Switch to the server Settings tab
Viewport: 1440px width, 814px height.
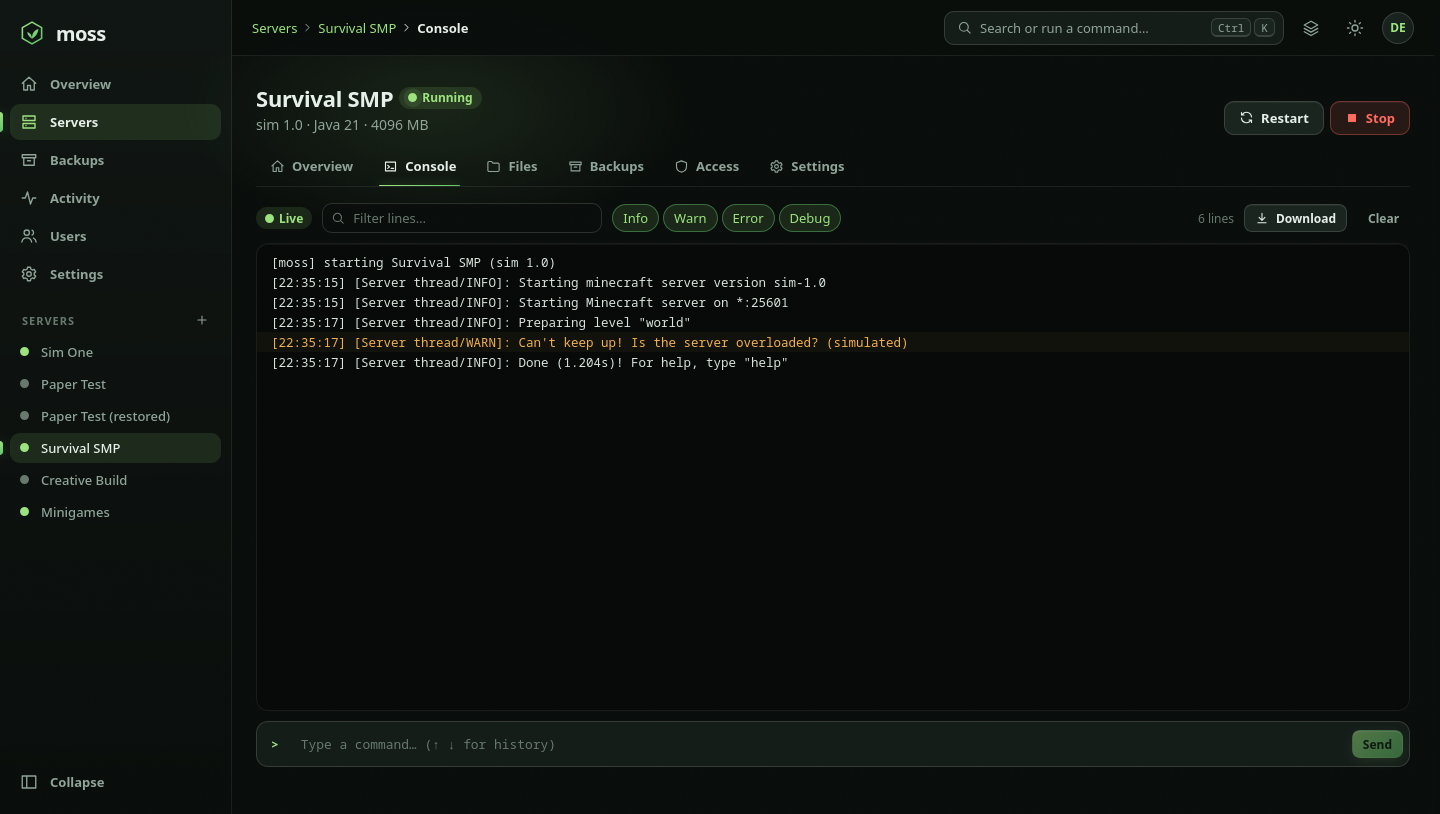click(807, 166)
